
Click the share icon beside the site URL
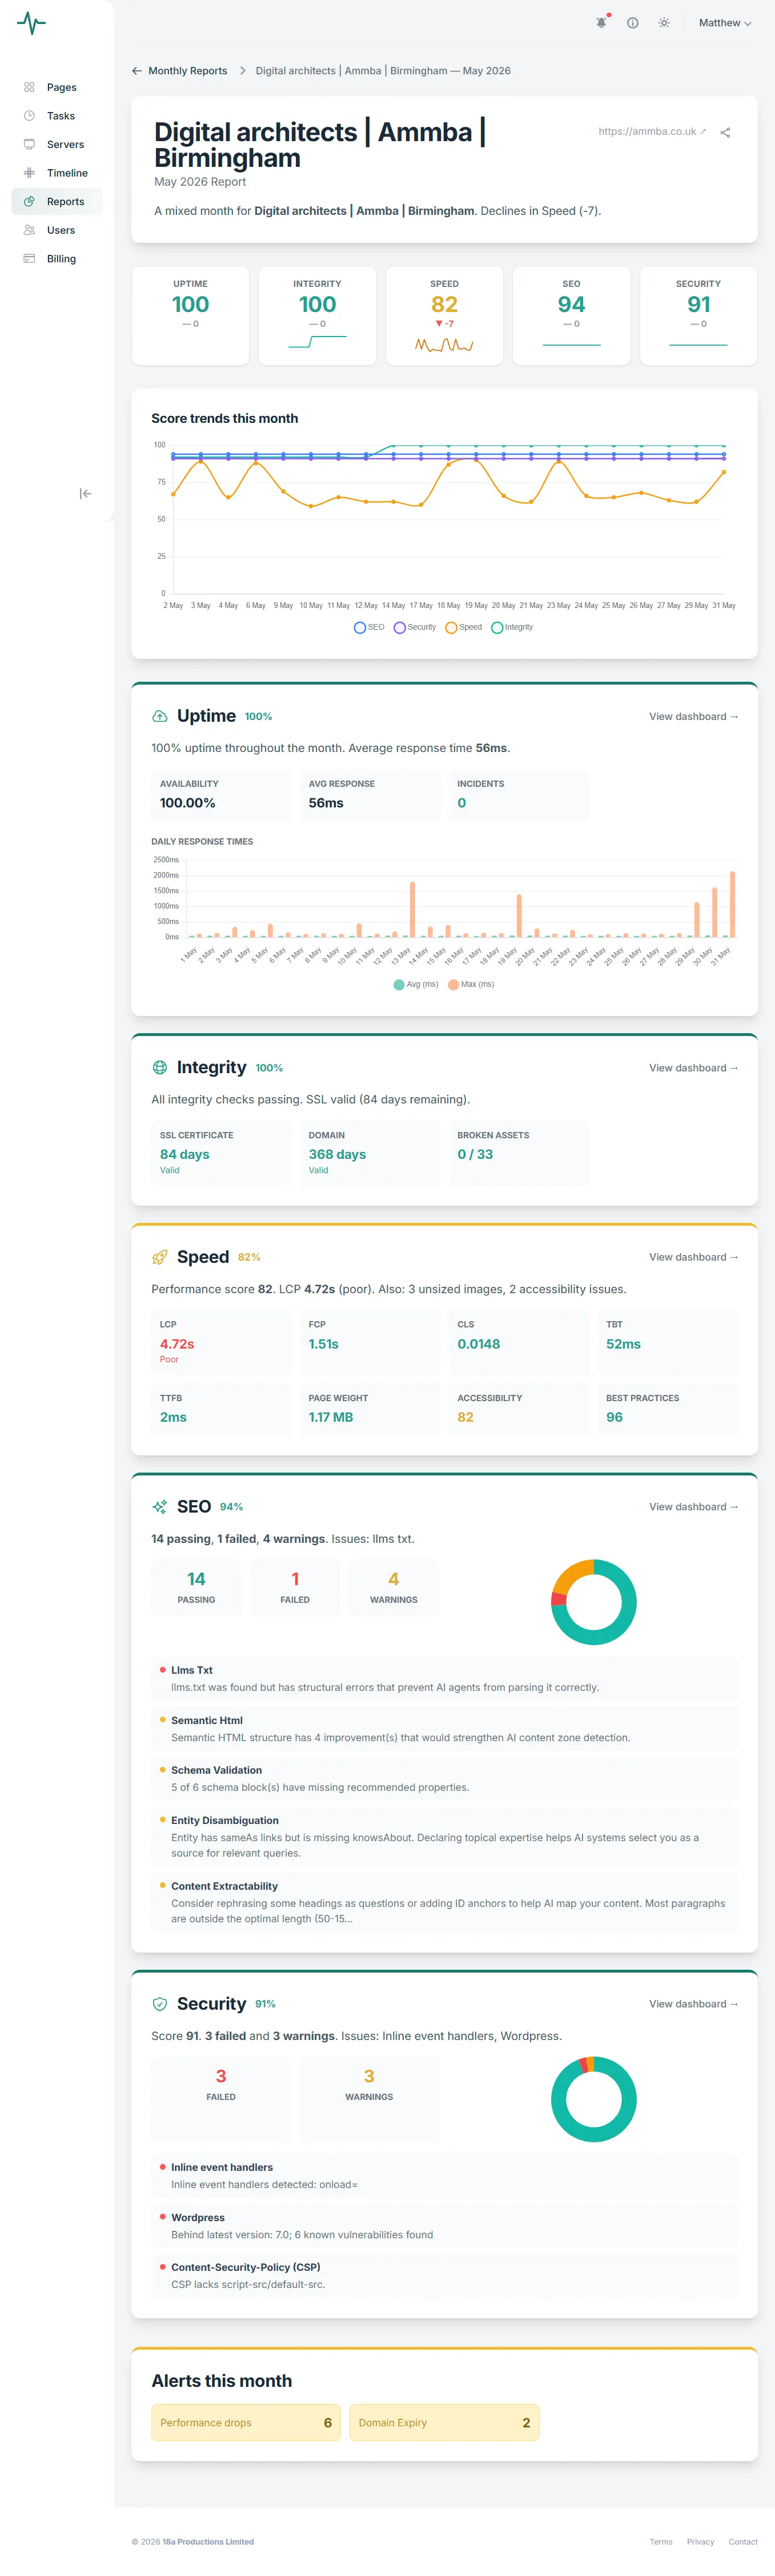tap(726, 132)
